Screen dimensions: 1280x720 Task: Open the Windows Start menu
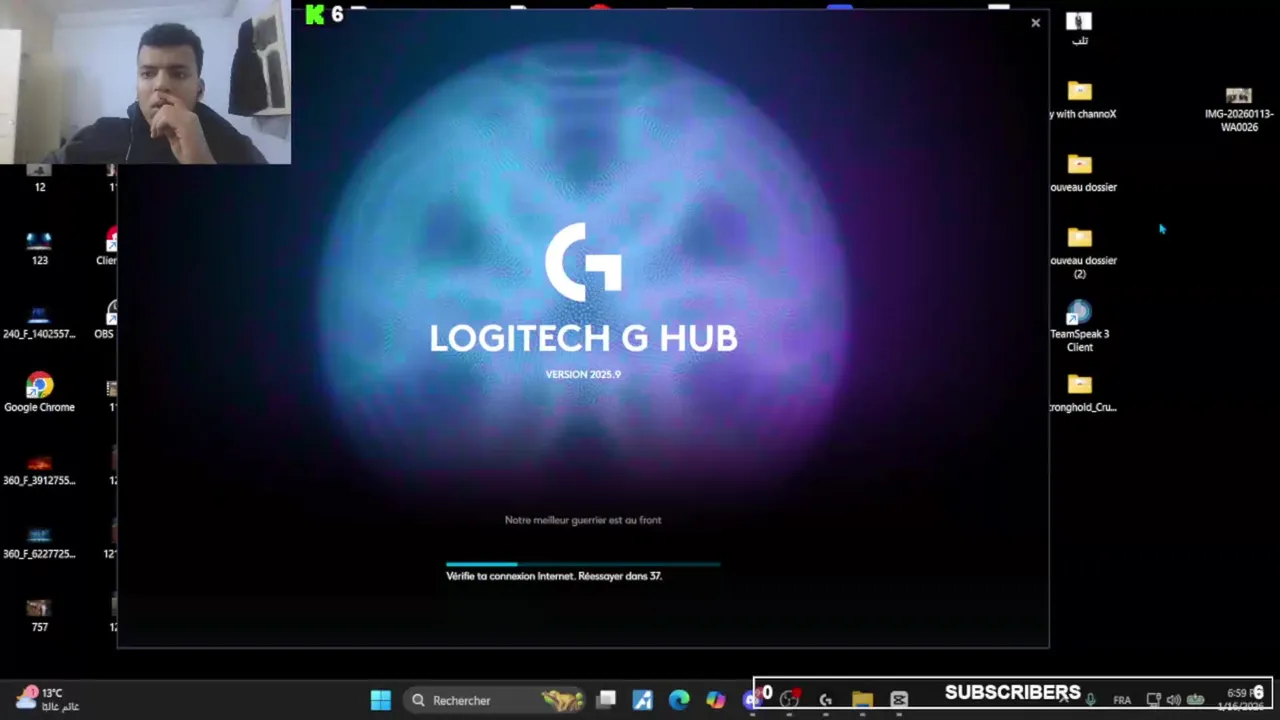pyautogui.click(x=381, y=700)
